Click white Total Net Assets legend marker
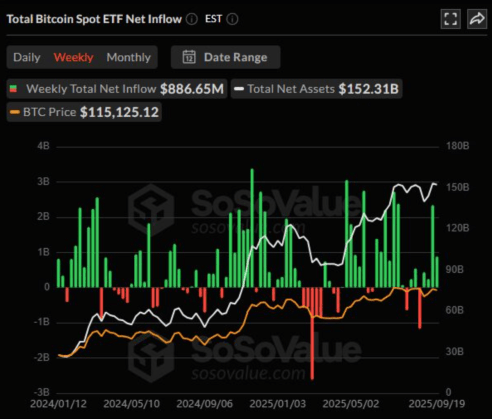 click(239, 89)
